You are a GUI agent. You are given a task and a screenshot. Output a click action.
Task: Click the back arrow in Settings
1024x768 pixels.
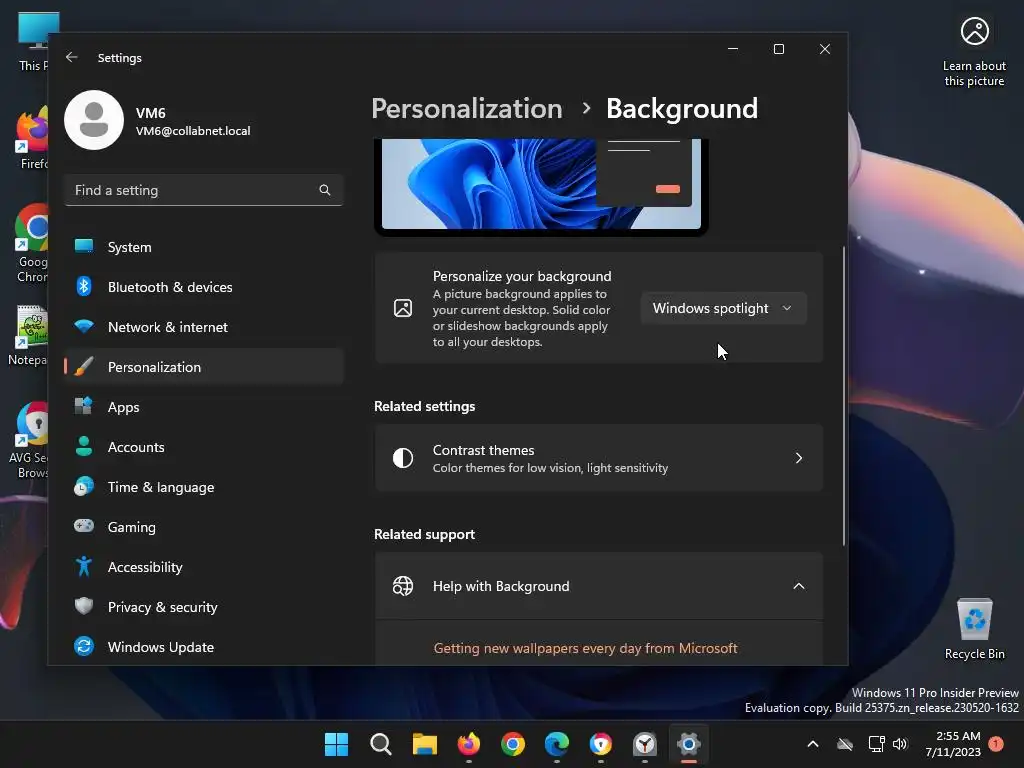pos(72,57)
